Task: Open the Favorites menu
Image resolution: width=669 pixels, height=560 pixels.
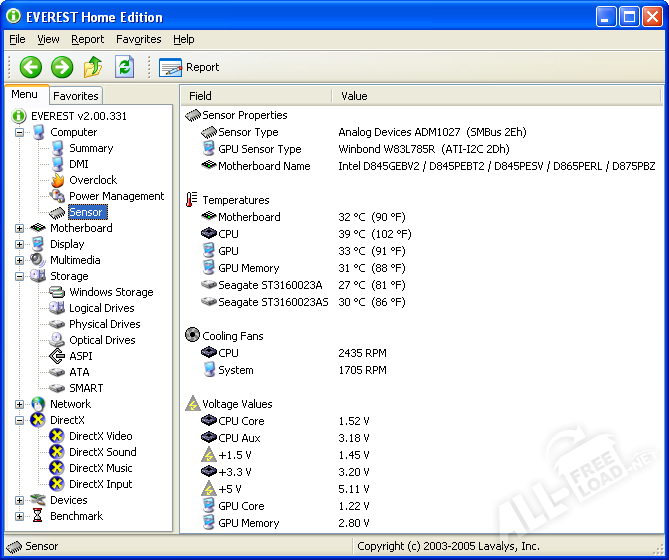Action: (138, 39)
